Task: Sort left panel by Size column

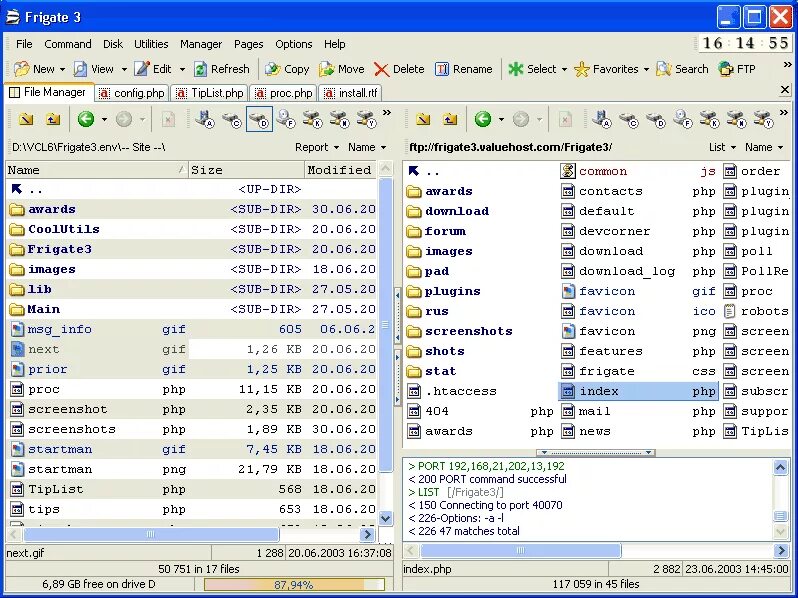Action: click(x=246, y=170)
